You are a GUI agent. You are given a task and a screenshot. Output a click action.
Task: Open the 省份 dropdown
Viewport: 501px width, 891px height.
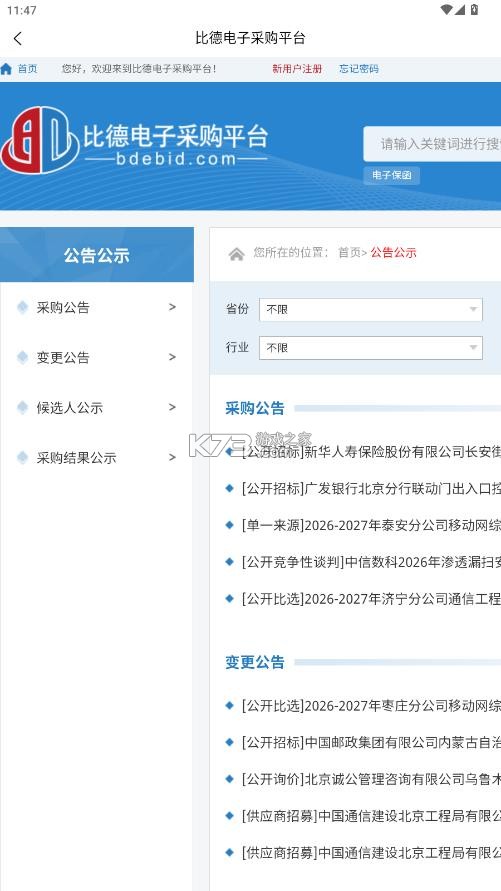click(x=371, y=310)
